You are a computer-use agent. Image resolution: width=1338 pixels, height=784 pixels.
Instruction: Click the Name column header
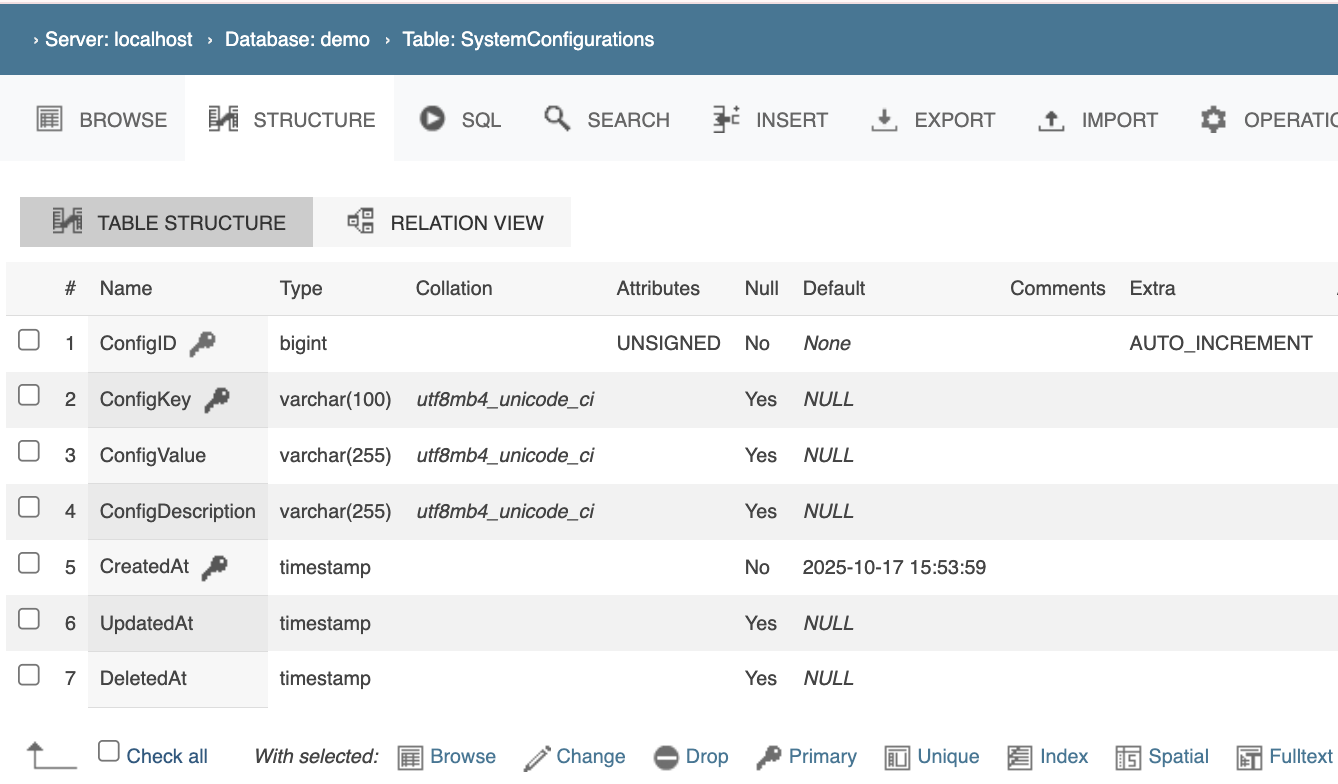coord(126,288)
